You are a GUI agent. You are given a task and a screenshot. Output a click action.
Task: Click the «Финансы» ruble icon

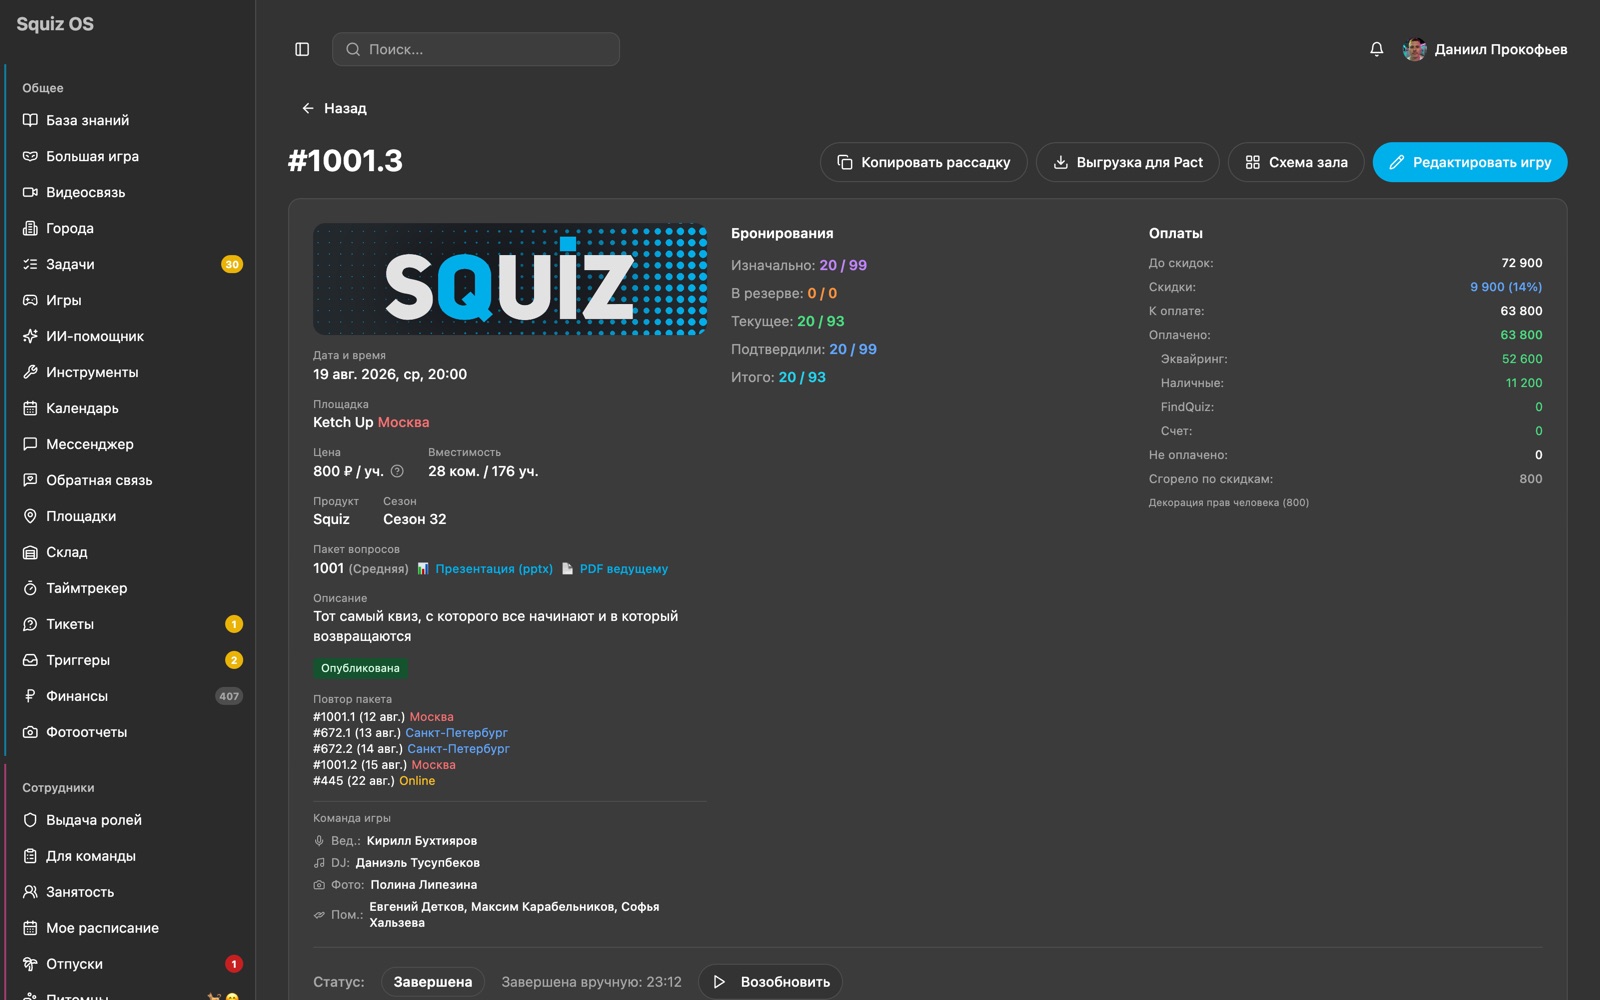[x=30, y=696]
